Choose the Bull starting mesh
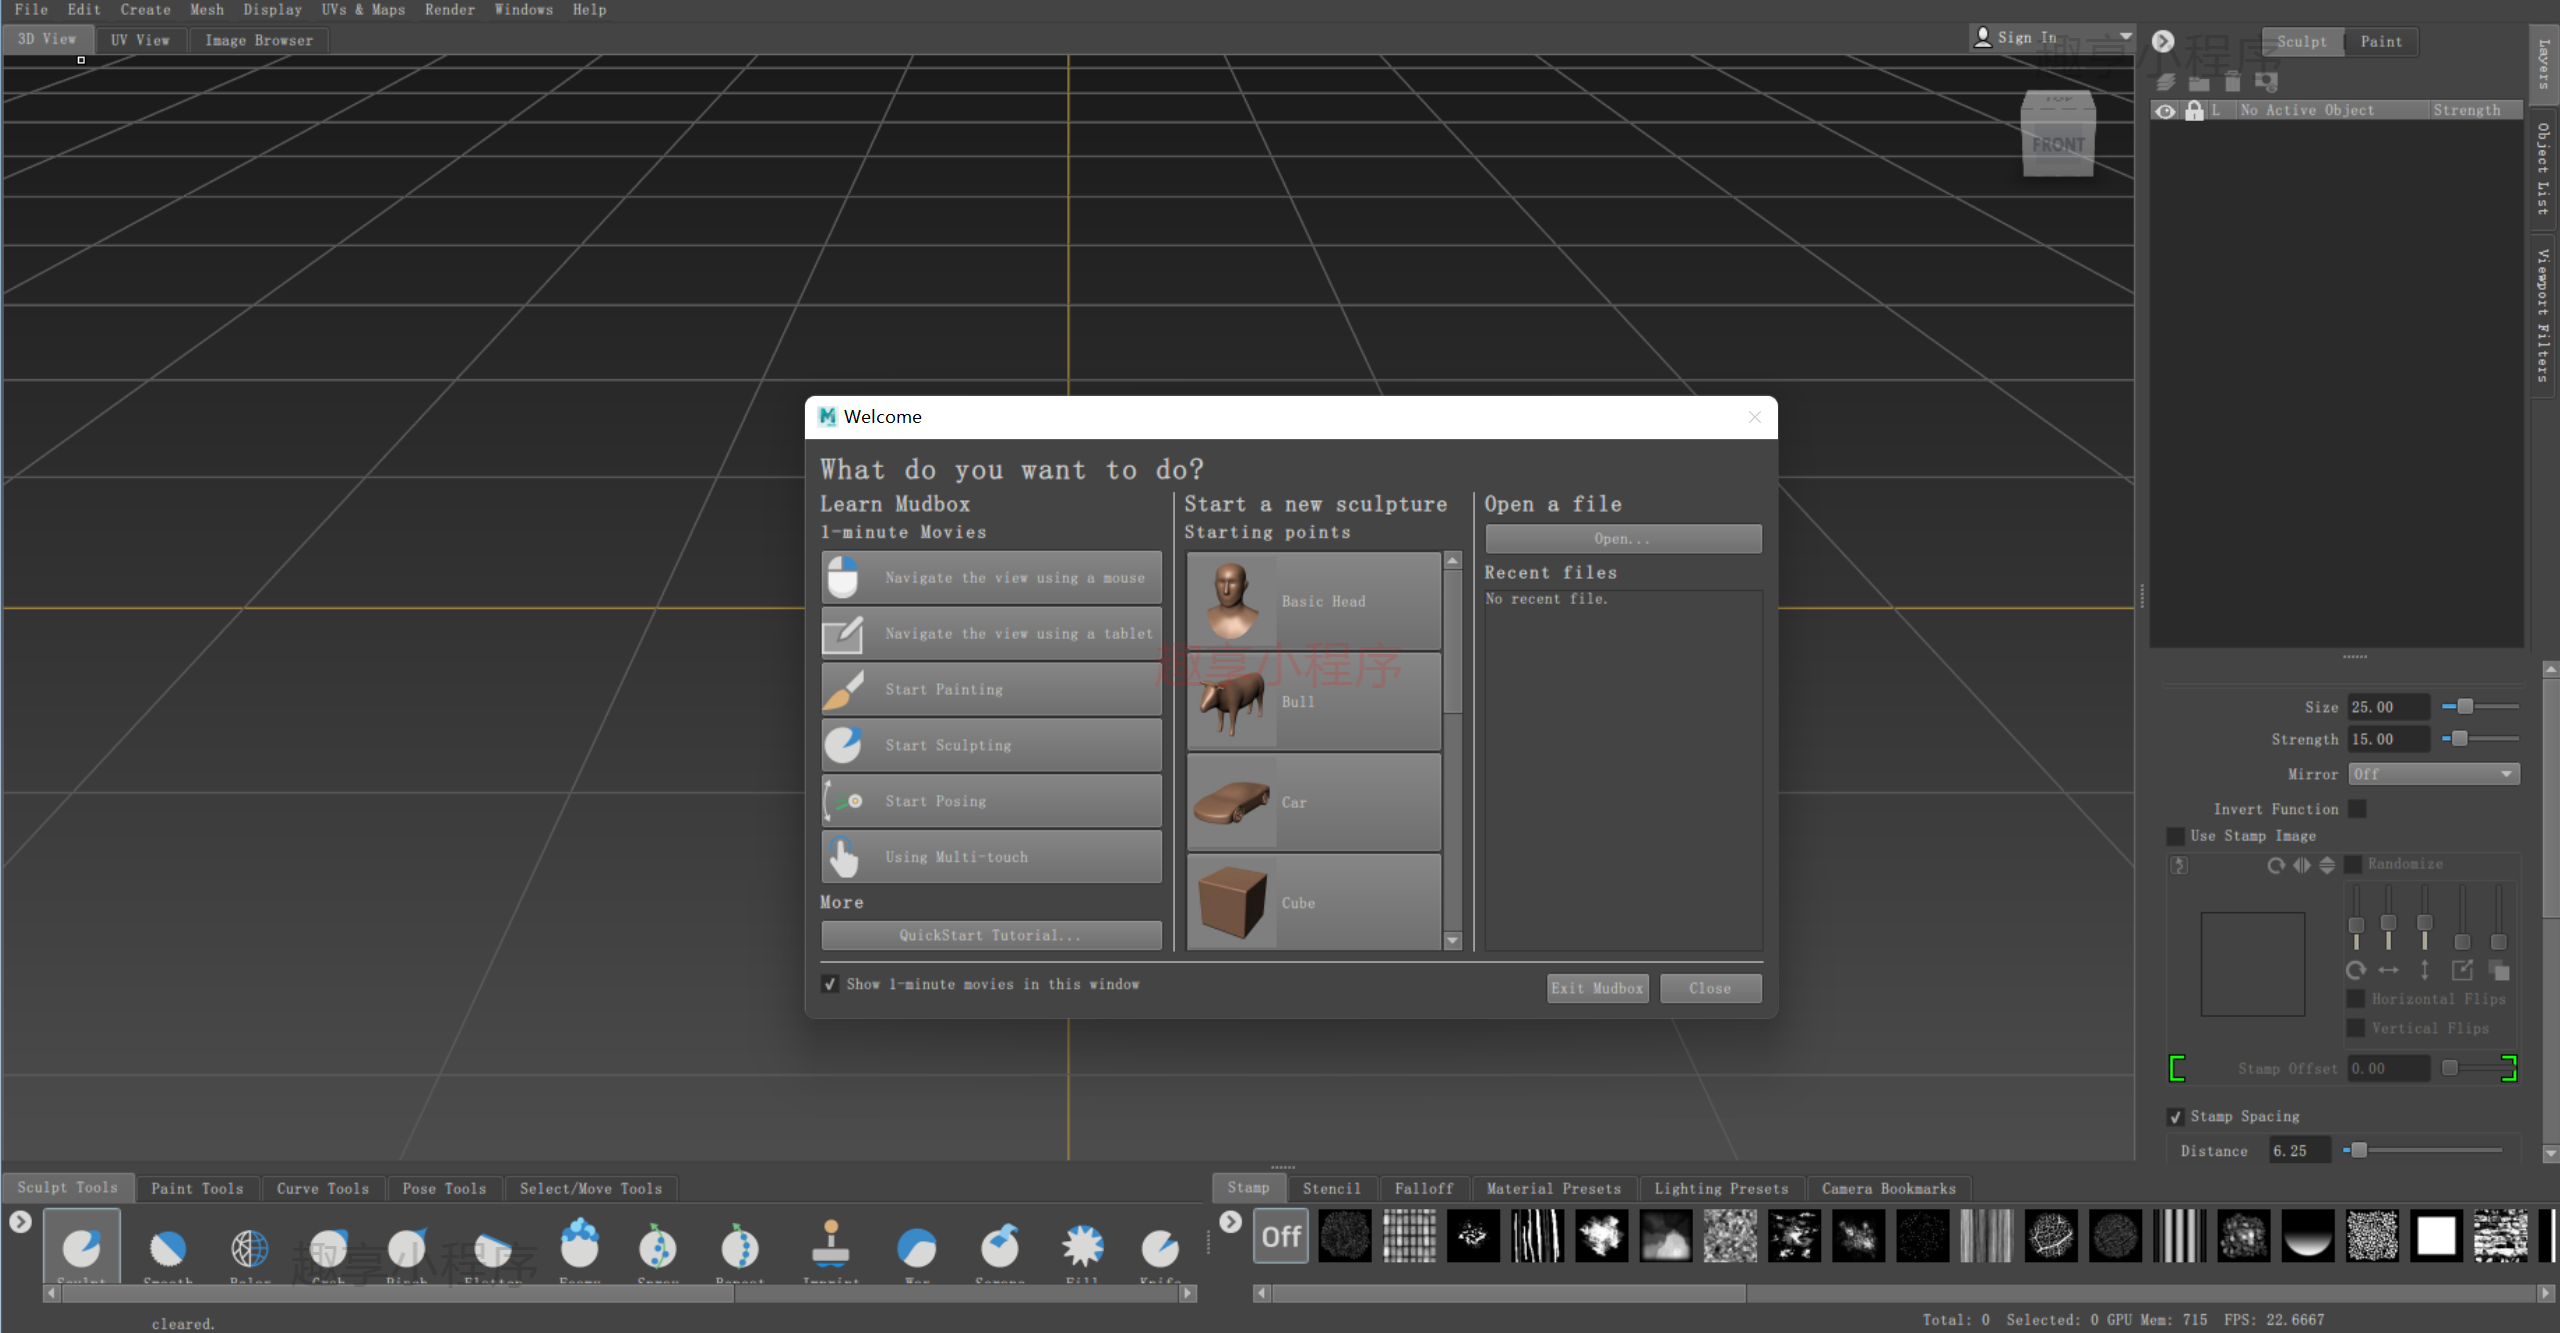The image size is (2560, 1333). pyautogui.click(x=1313, y=702)
